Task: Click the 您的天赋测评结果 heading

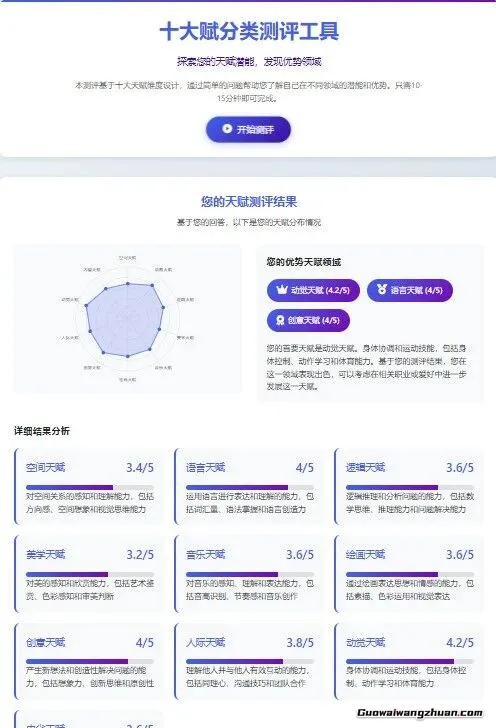Action: [x=249, y=202]
